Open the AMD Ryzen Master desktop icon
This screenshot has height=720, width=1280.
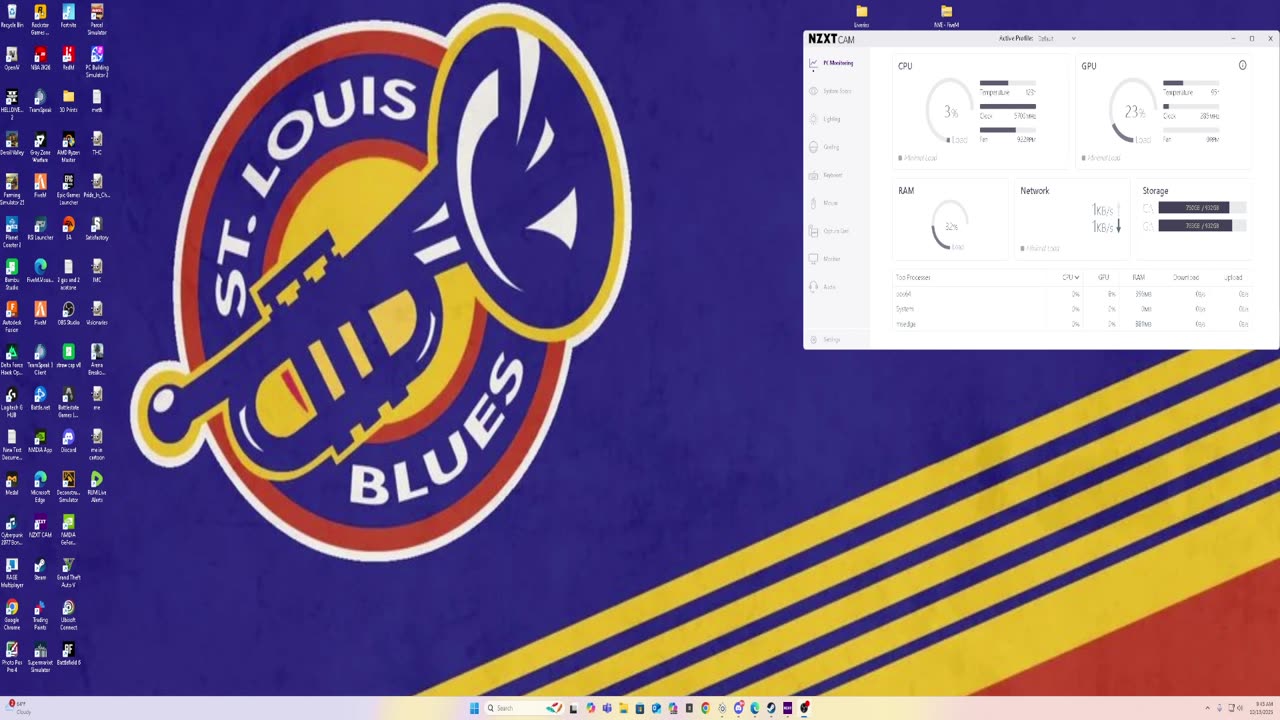pos(68,147)
